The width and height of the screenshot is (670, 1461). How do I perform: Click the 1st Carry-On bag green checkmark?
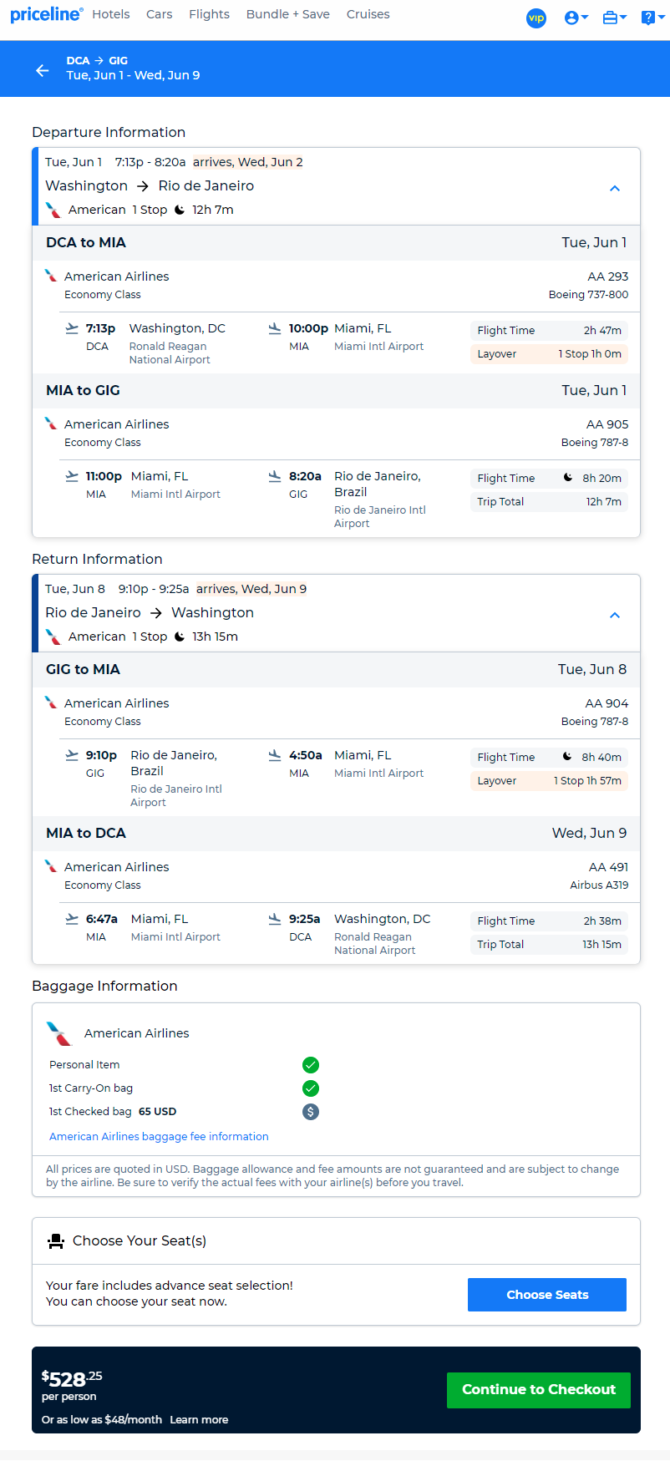311,1088
